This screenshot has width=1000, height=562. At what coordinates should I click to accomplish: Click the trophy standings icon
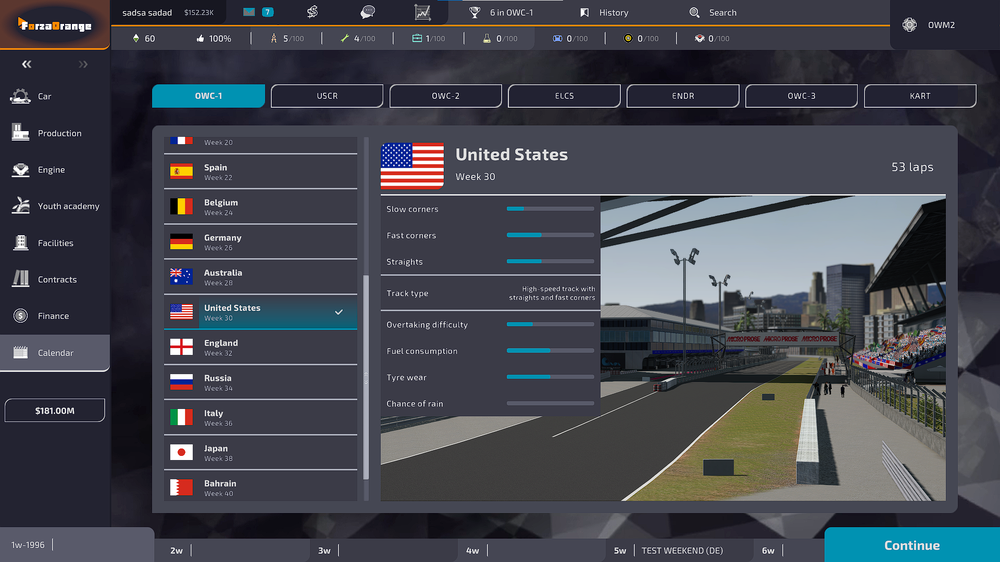[474, 12]
